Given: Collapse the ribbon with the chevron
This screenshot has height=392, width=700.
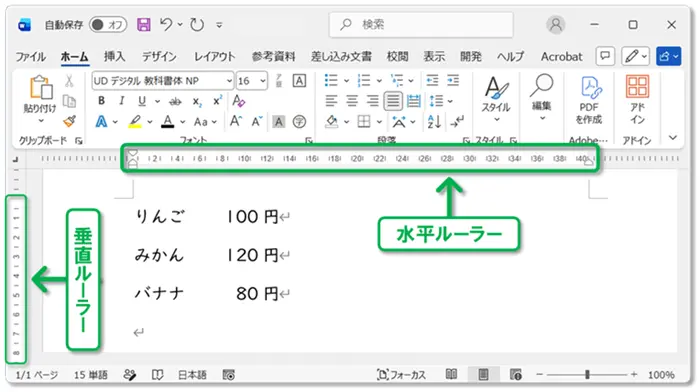Looking at the screenshot, I should click(x=672, y=138).
